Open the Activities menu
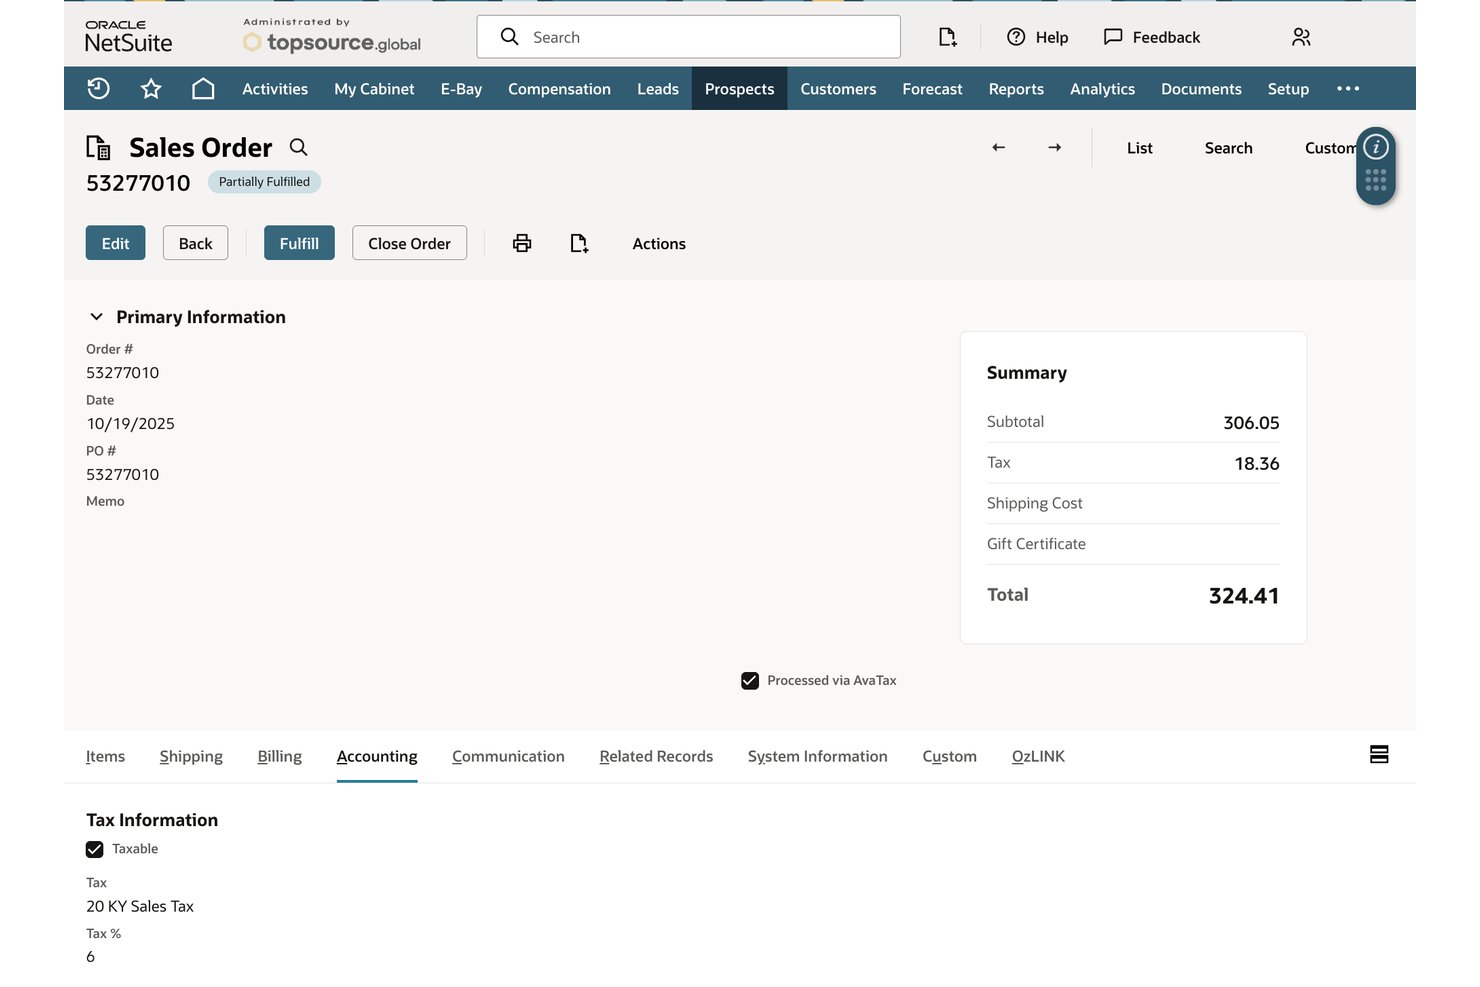Viewport: 1480px width, 987px height. [x=275, y=89]
